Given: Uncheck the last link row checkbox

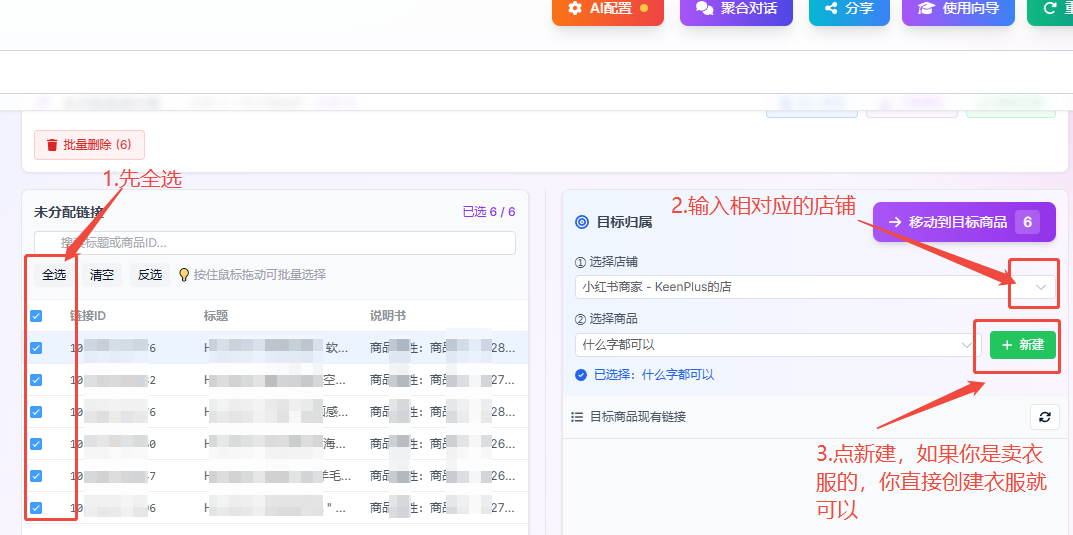Looking at the screenshot, I should coord(36,508).
